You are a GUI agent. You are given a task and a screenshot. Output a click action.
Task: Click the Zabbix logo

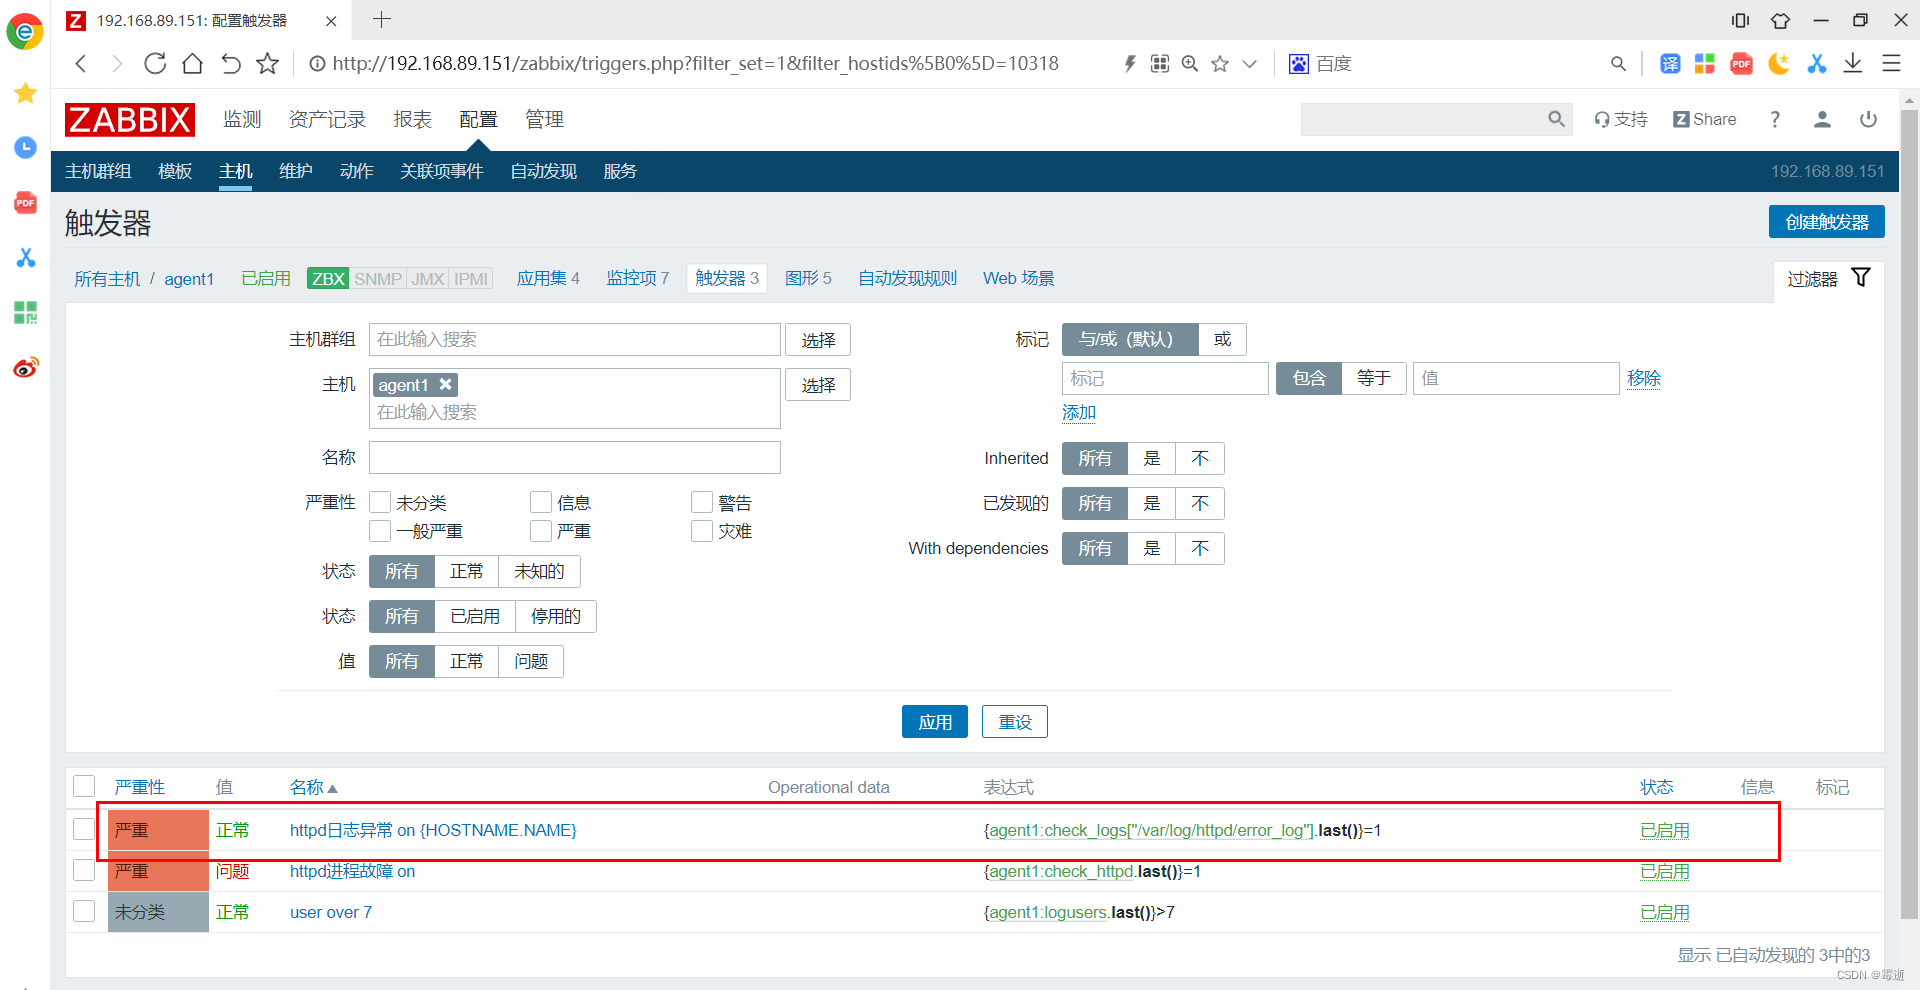(x=130, y=120)
